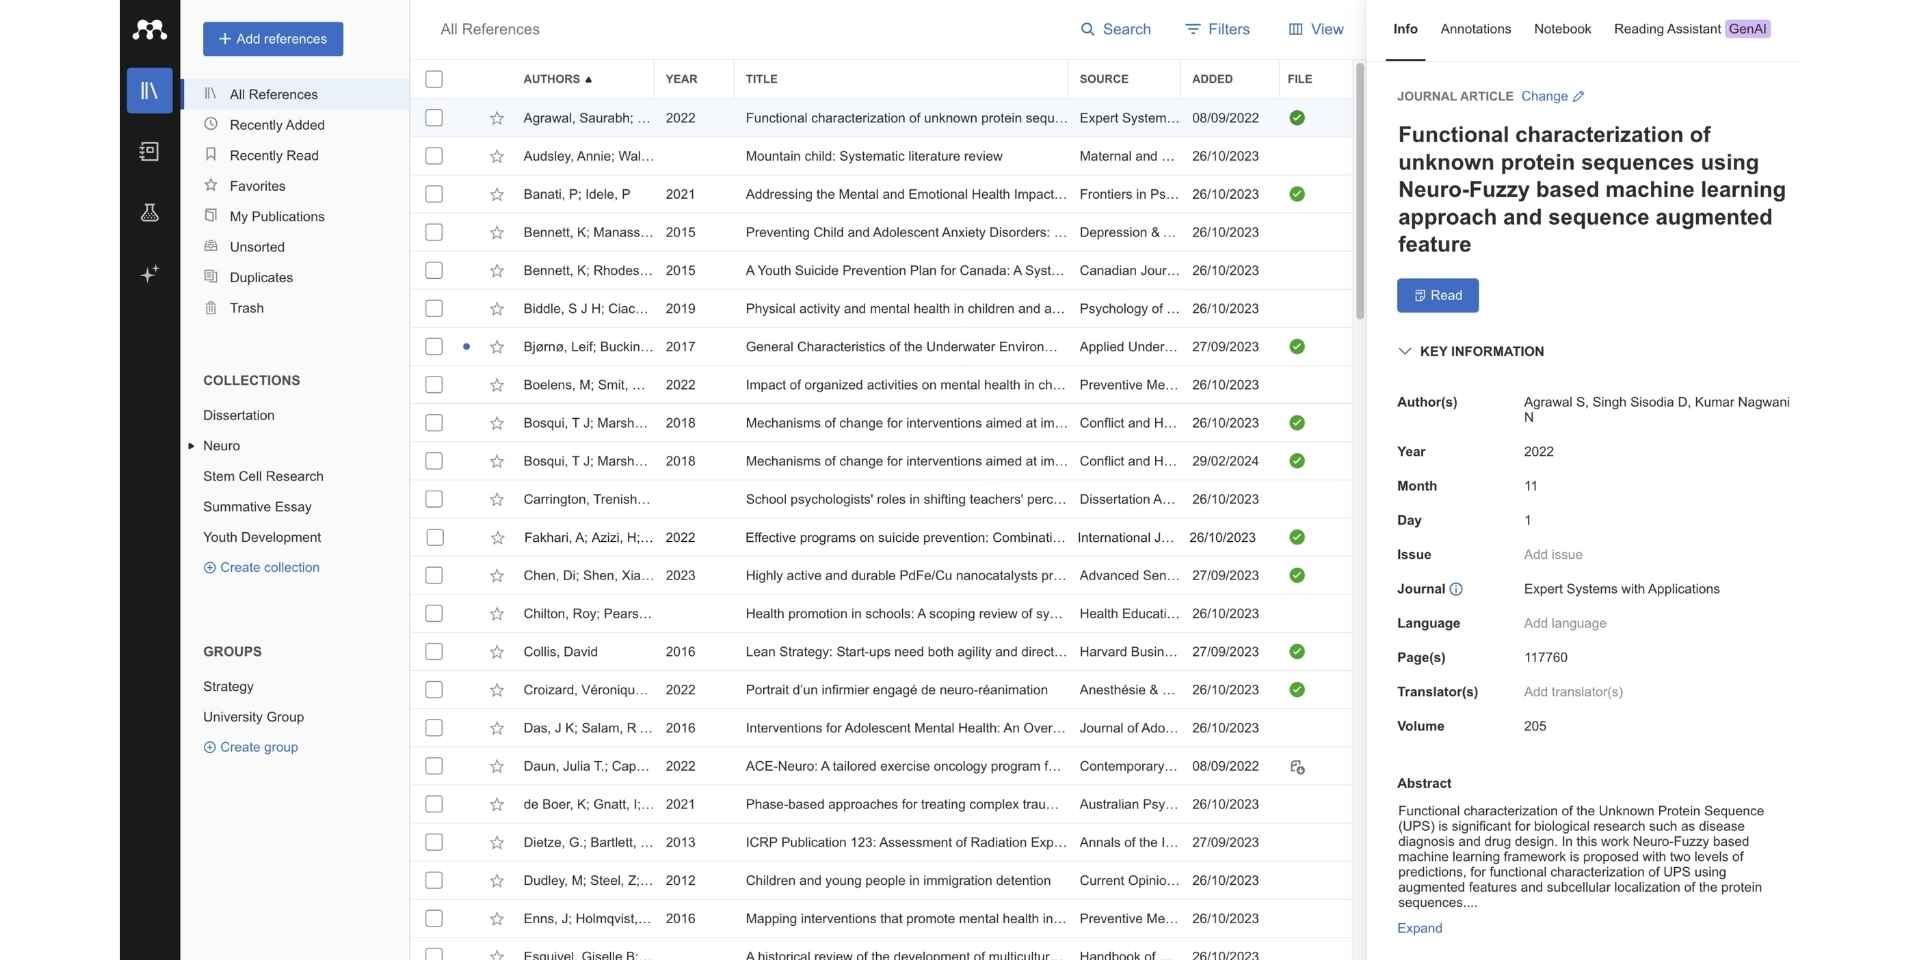Click the Add references button
This screenshot has width=1920, height=960.
(273, 39)
